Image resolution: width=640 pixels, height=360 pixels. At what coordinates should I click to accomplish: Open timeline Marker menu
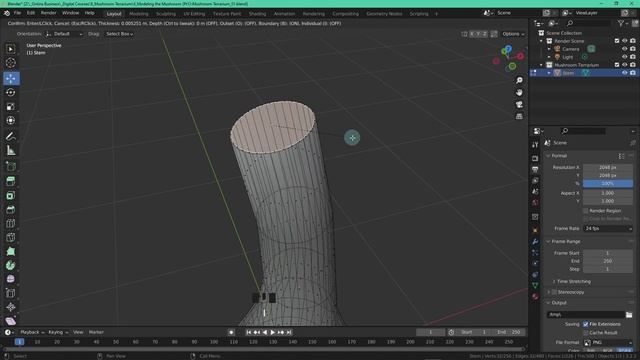[x=96, y=332]
